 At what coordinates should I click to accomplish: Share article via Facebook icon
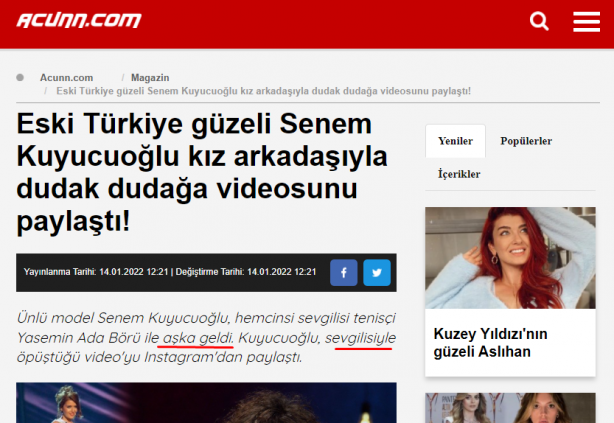(x=343, y=273)
